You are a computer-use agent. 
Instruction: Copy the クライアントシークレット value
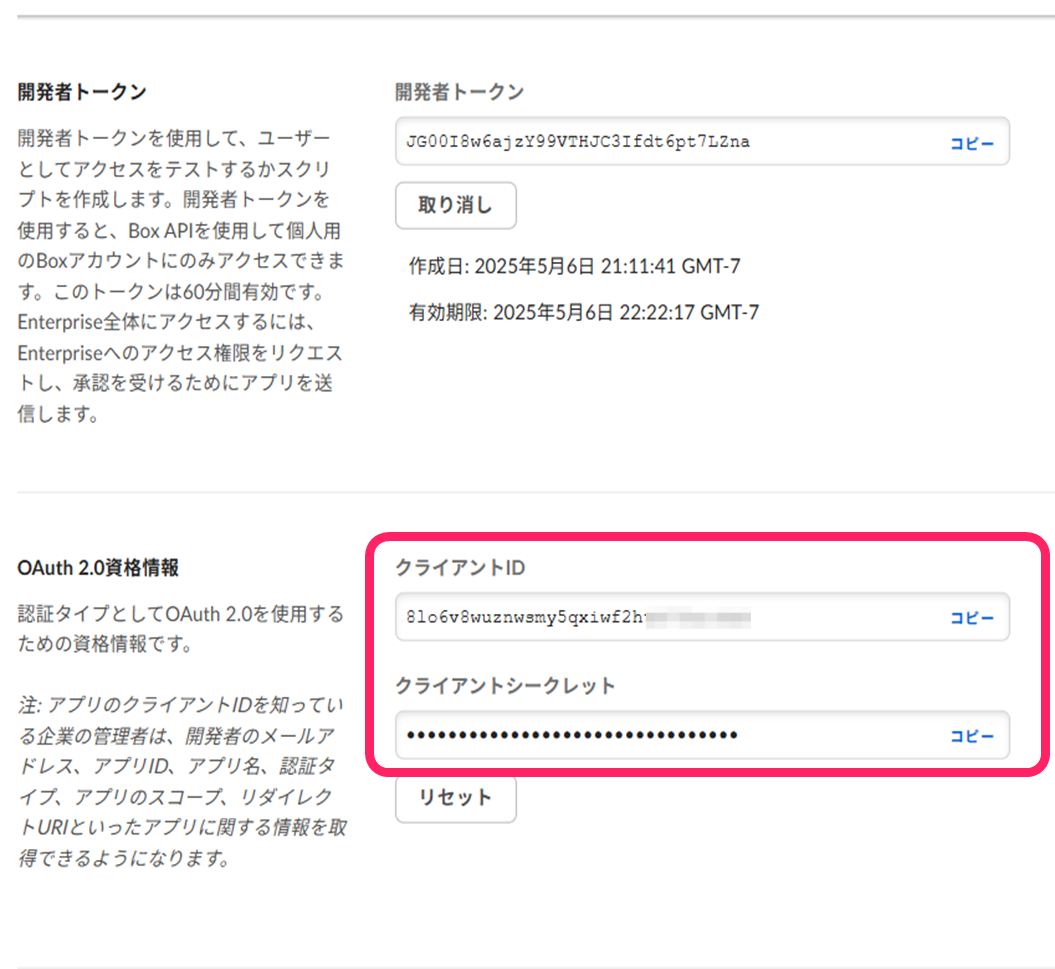point(972,736)
